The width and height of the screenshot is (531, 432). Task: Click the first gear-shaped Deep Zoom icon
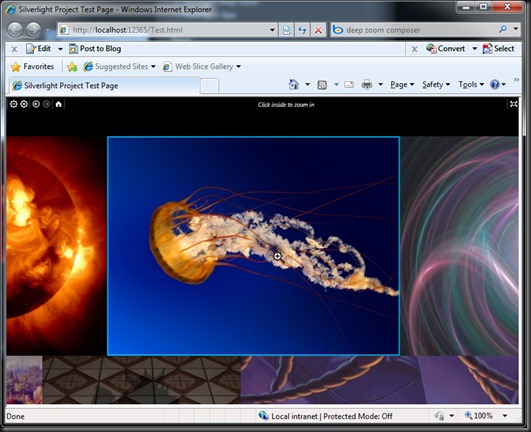point(13,104)
